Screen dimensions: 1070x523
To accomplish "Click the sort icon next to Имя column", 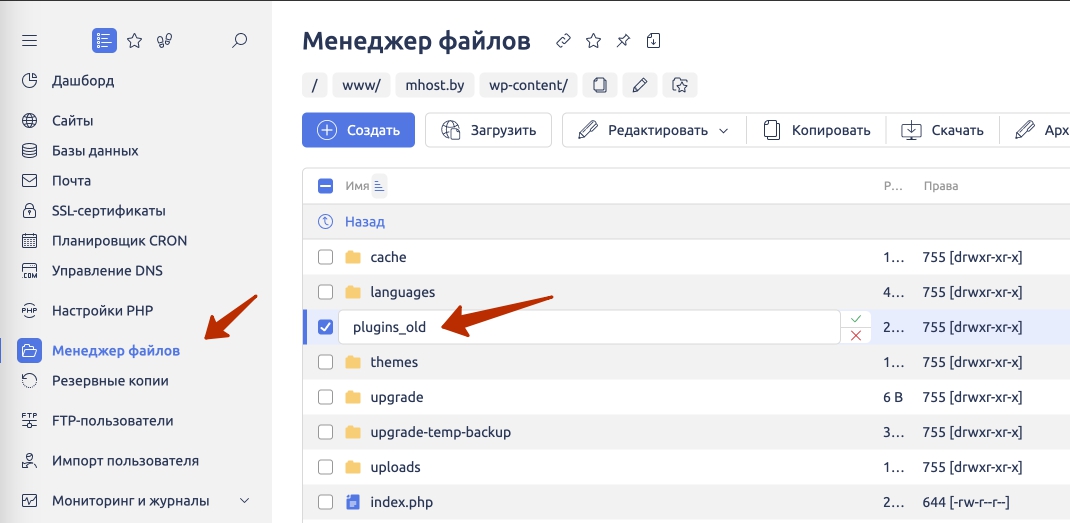I will point(379,186).
